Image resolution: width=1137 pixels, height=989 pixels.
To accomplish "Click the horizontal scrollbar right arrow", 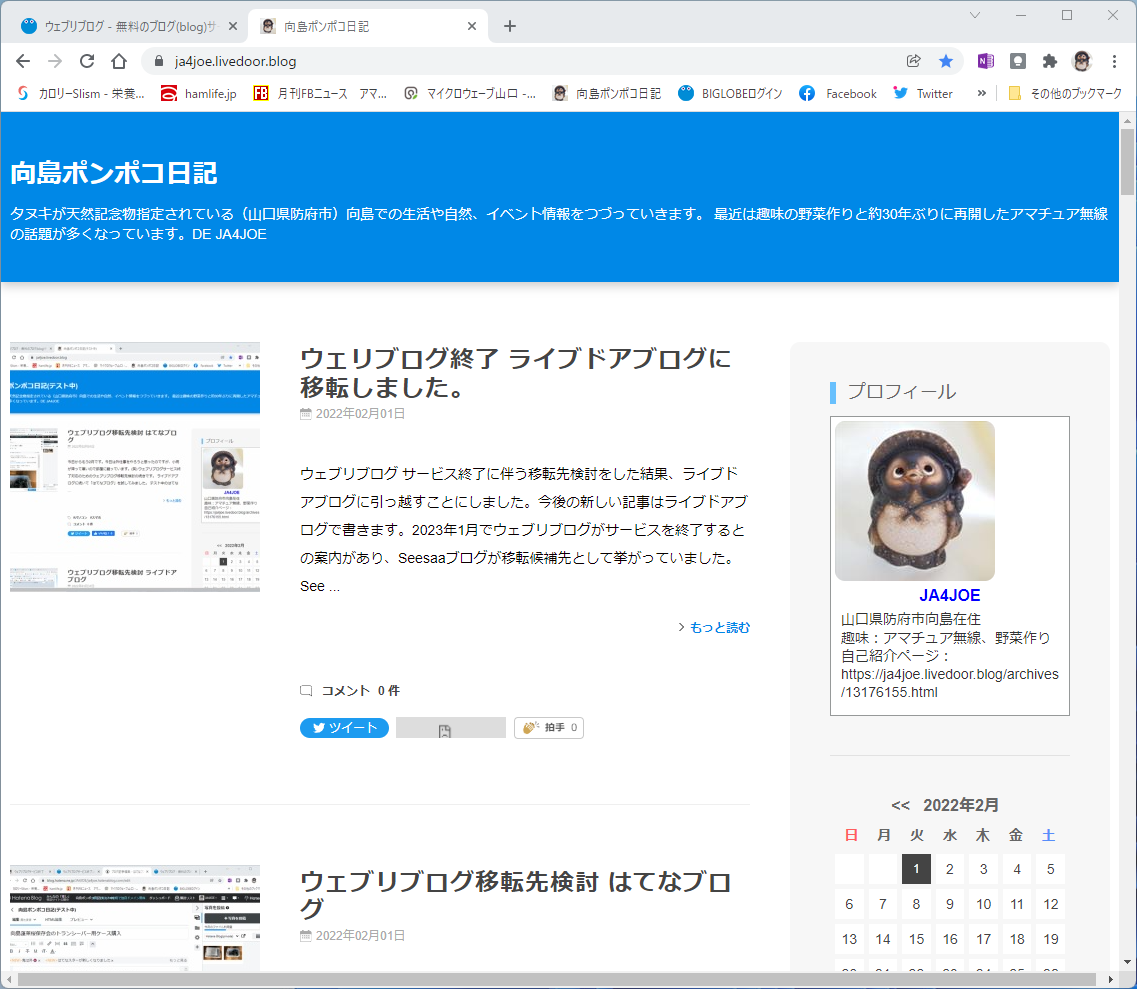I will pyautogui.click(x=1111, y=980).
